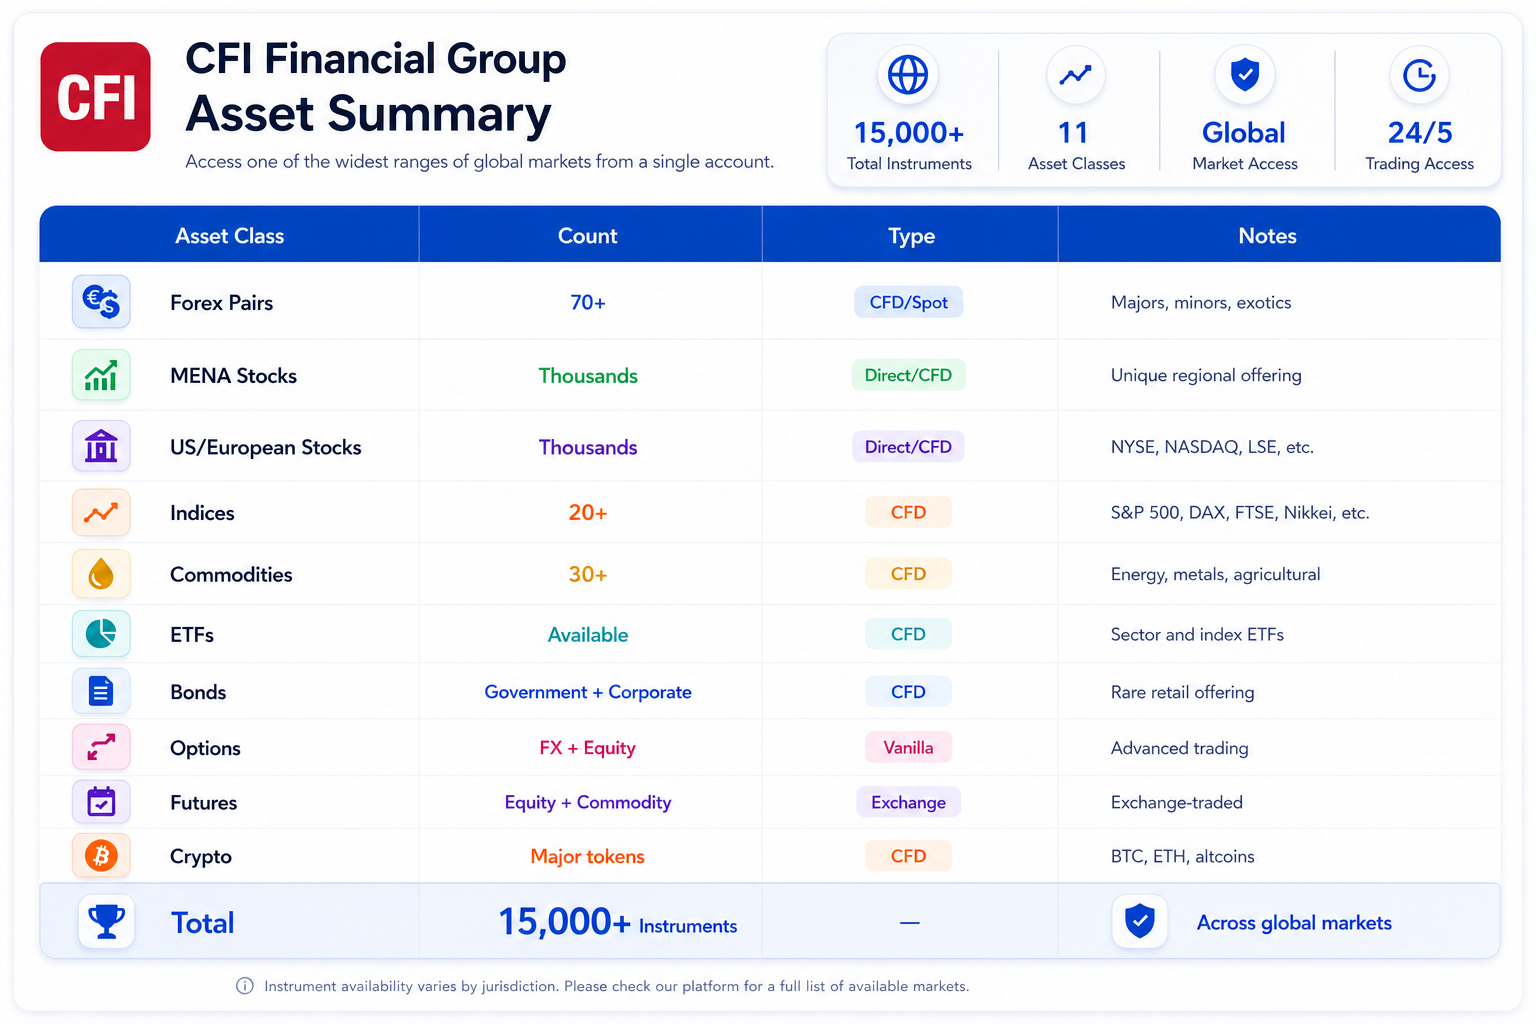Viewport: 1536px width, 1024px height.
Task: Click the info icon beside the disclaimer
Action: point(245,986)
